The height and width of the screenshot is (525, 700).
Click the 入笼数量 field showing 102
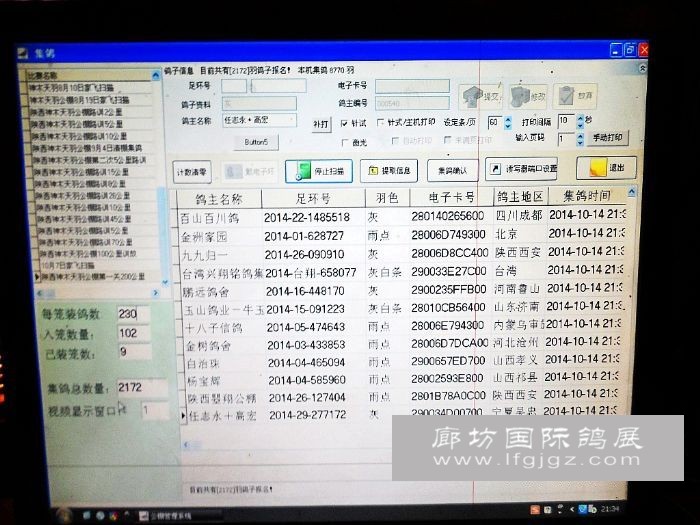coord(134,333)
